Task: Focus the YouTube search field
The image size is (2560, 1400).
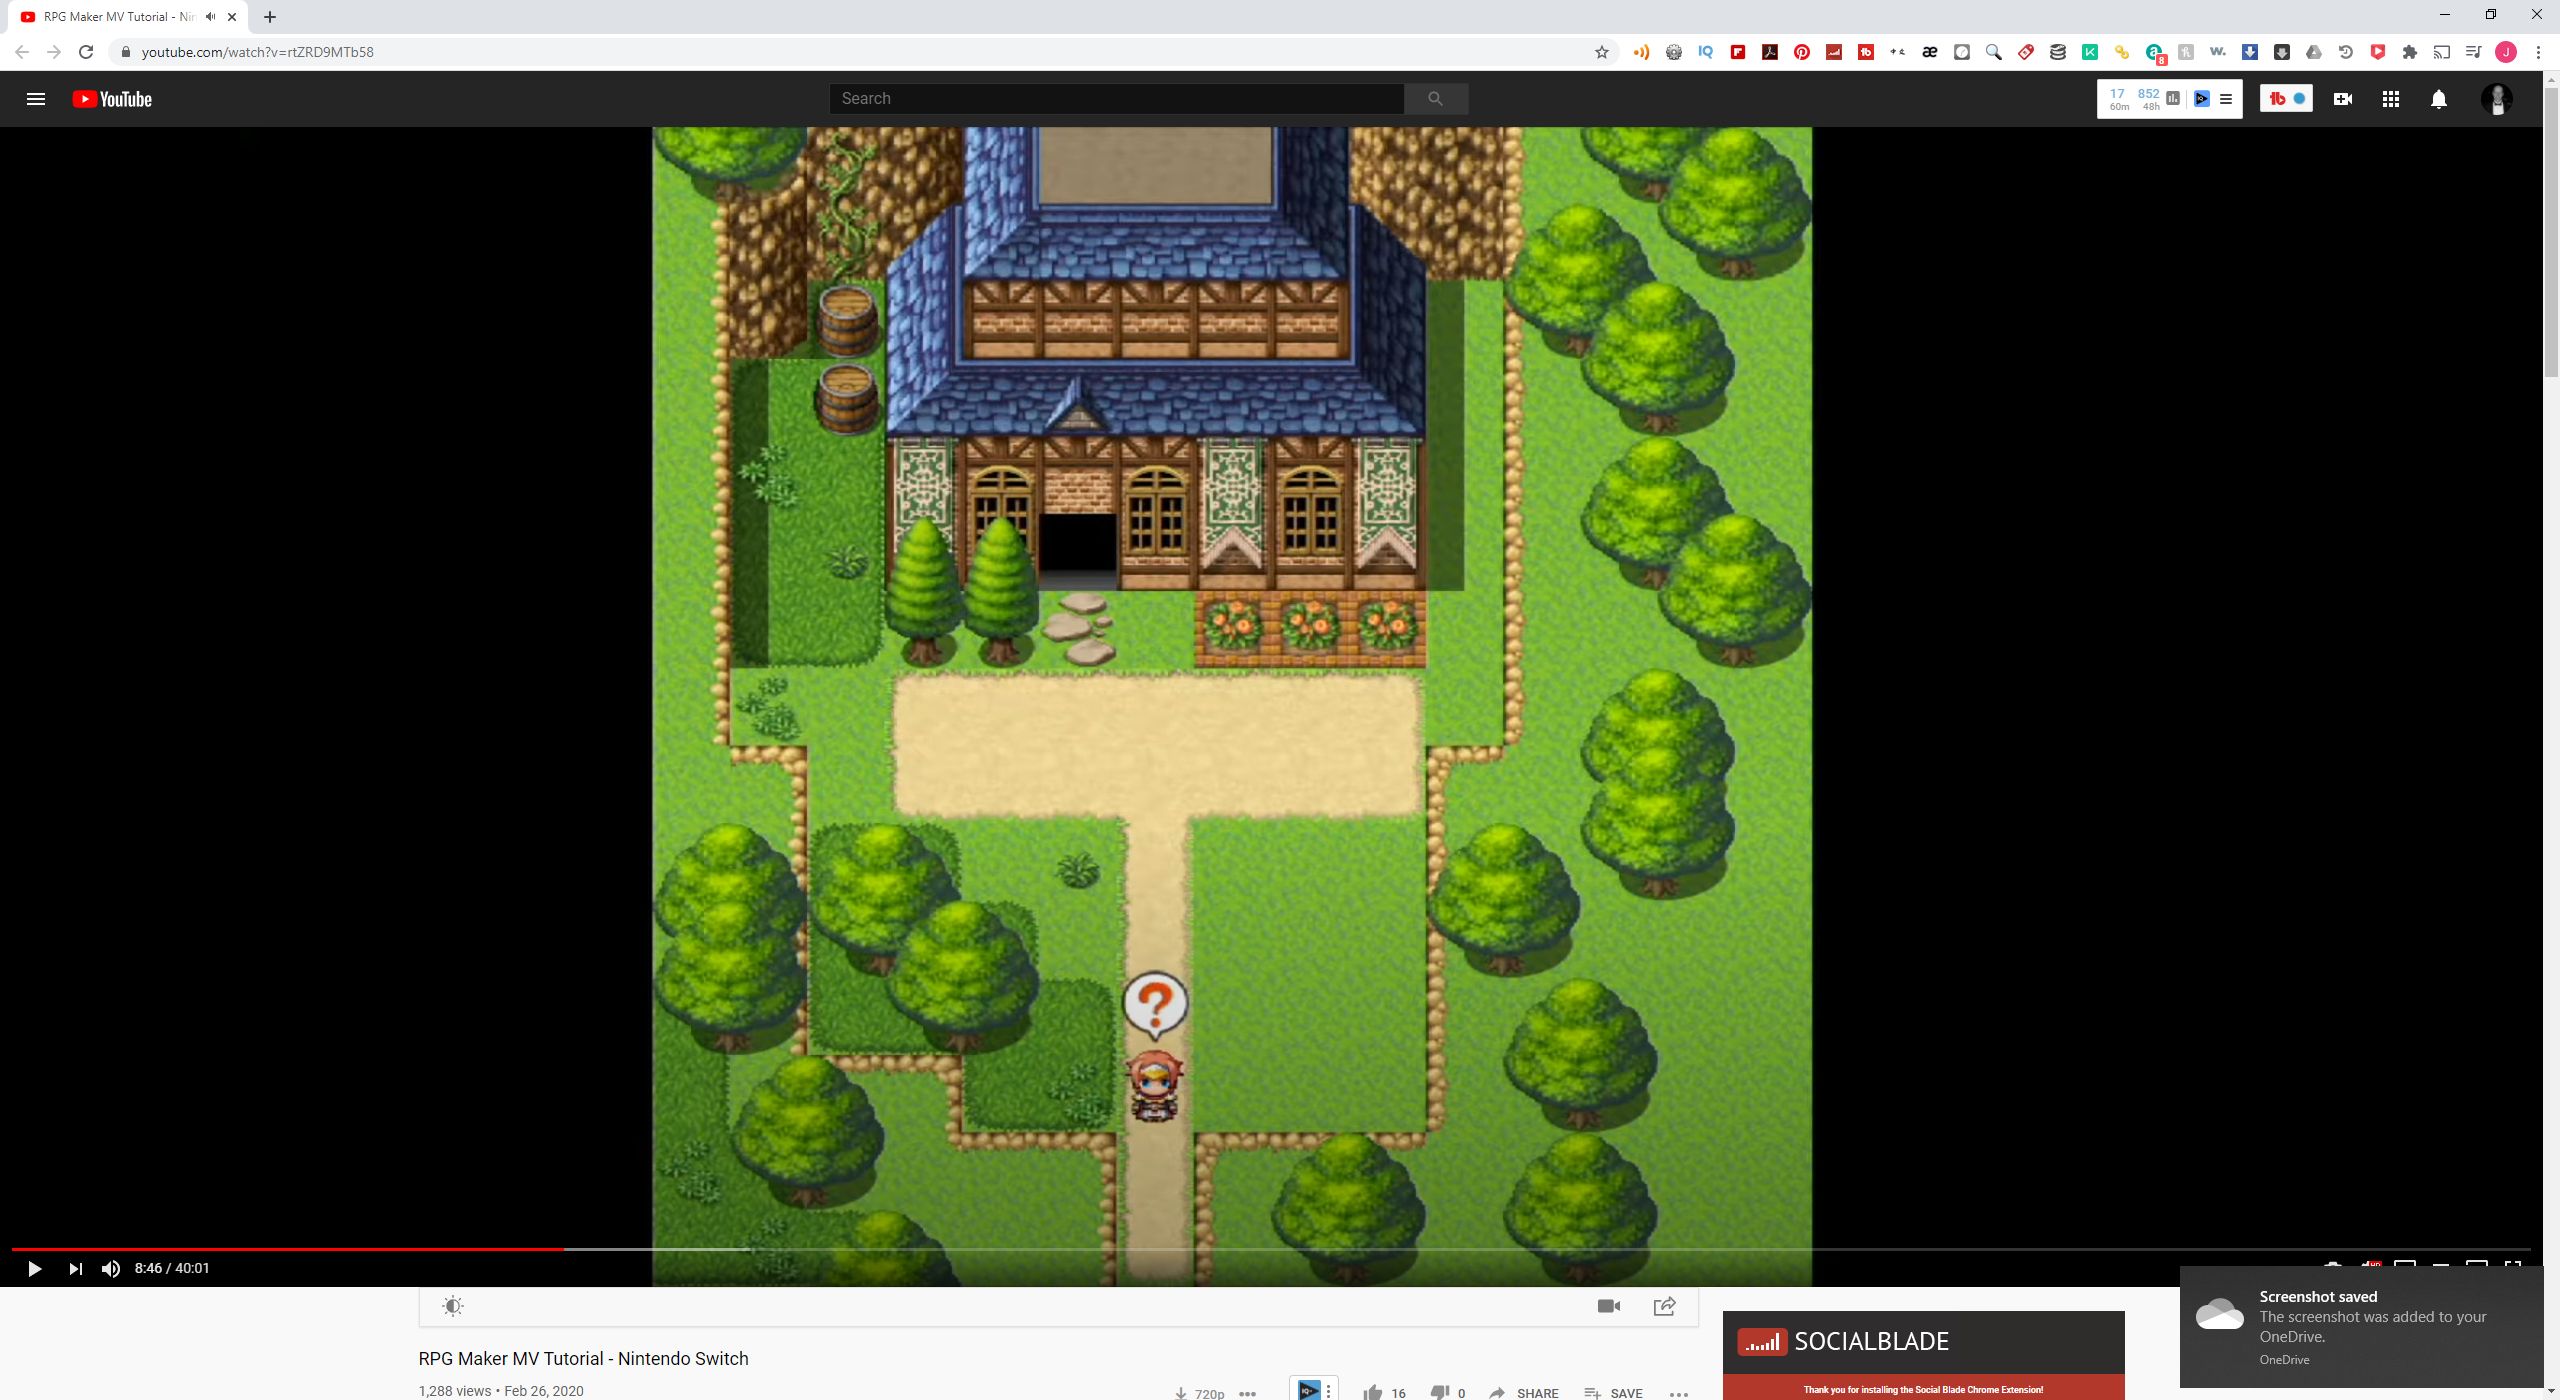Action: point(1116,99)
